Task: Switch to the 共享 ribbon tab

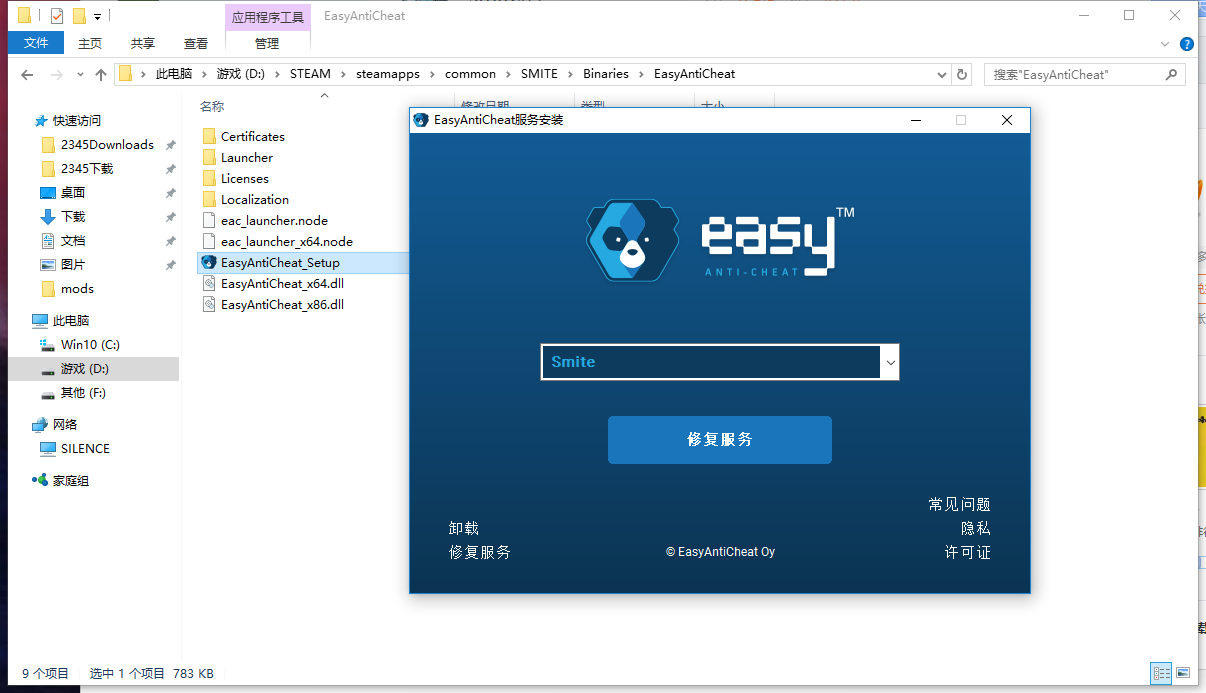Action: 143,43
